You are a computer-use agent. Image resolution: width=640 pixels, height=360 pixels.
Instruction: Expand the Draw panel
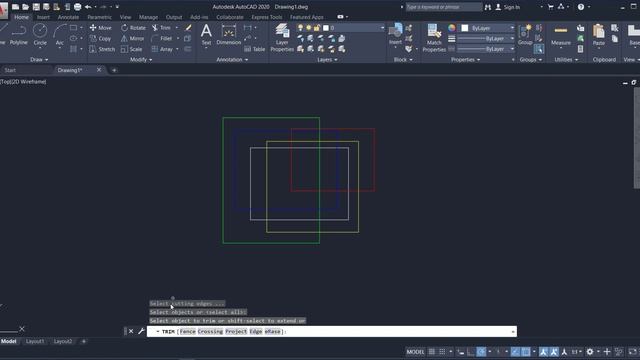[x=39, y=60]
